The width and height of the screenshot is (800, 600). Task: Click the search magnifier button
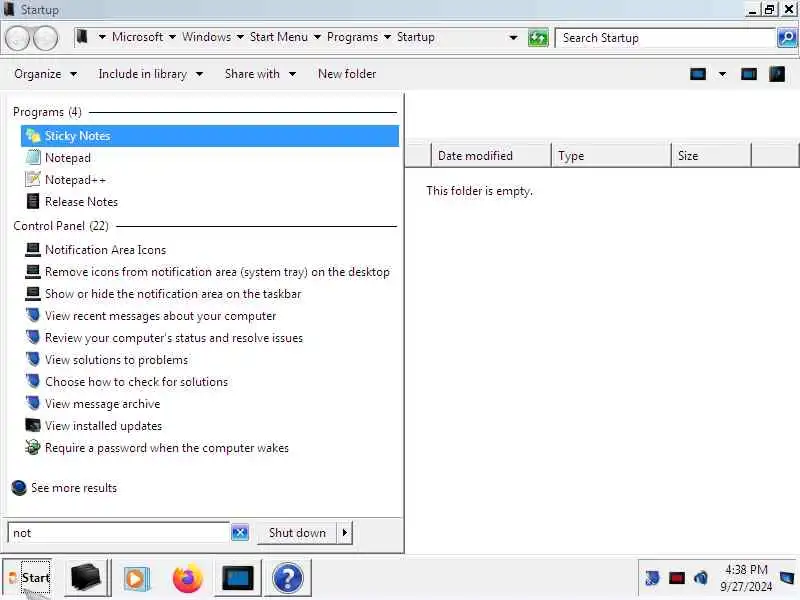click(787, 38)
